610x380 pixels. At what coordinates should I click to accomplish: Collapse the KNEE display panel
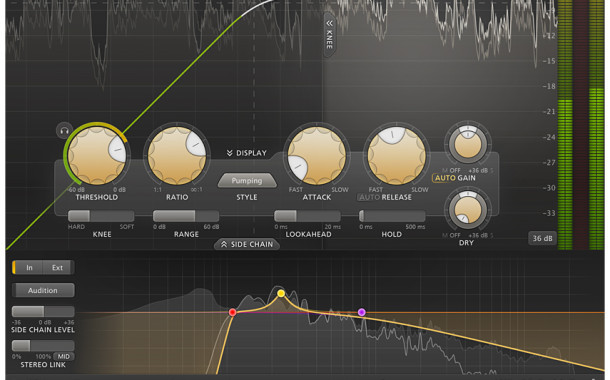tap(330, 35)
